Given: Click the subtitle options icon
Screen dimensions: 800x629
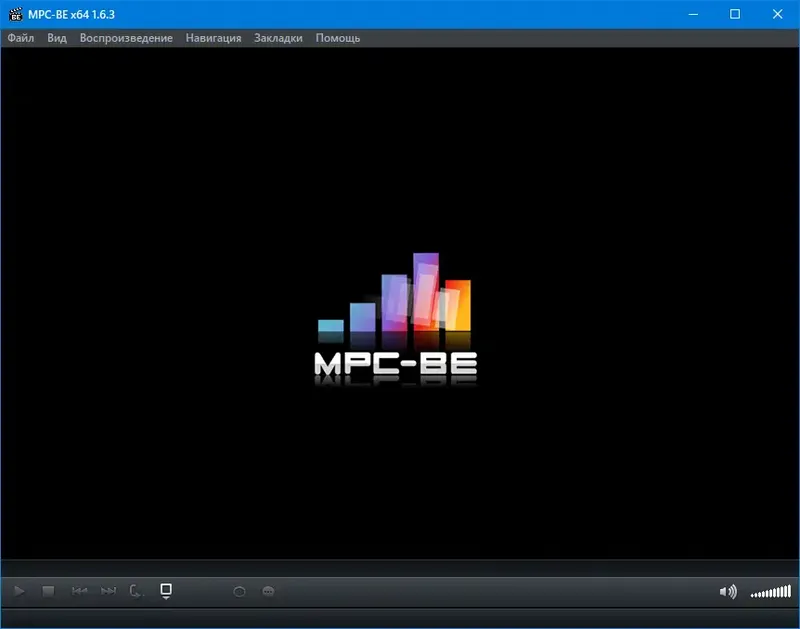Looking at the screenshot, I should [x=268, y=591].
